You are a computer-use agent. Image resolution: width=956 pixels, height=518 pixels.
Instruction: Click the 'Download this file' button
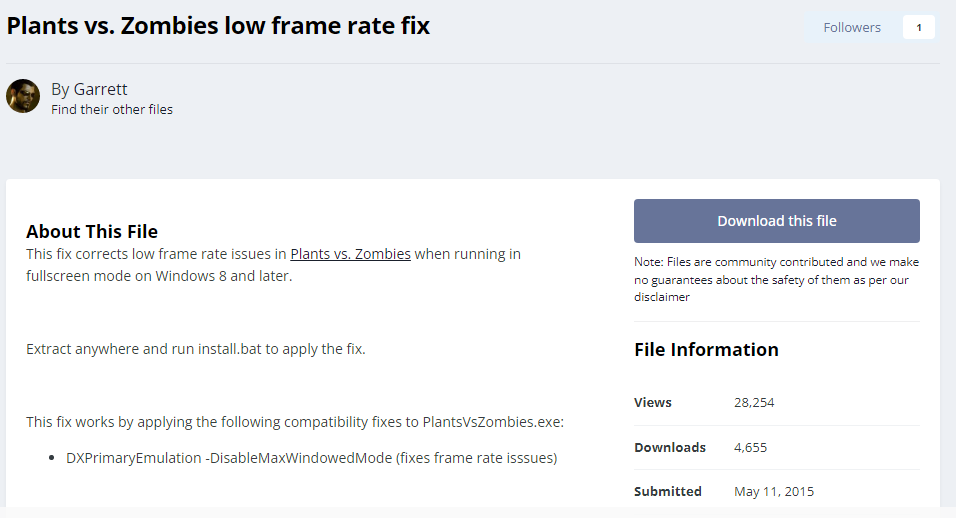point(776,221)
